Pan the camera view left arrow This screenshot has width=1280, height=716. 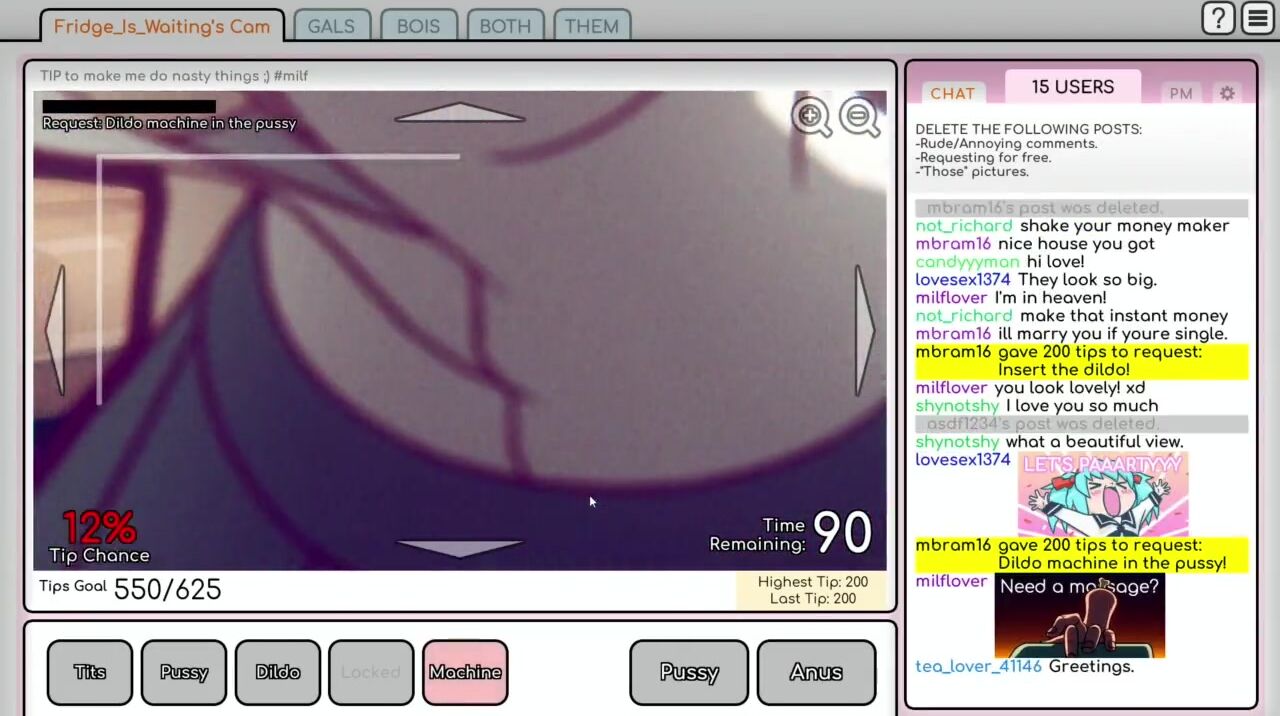[x=56, y=330]
